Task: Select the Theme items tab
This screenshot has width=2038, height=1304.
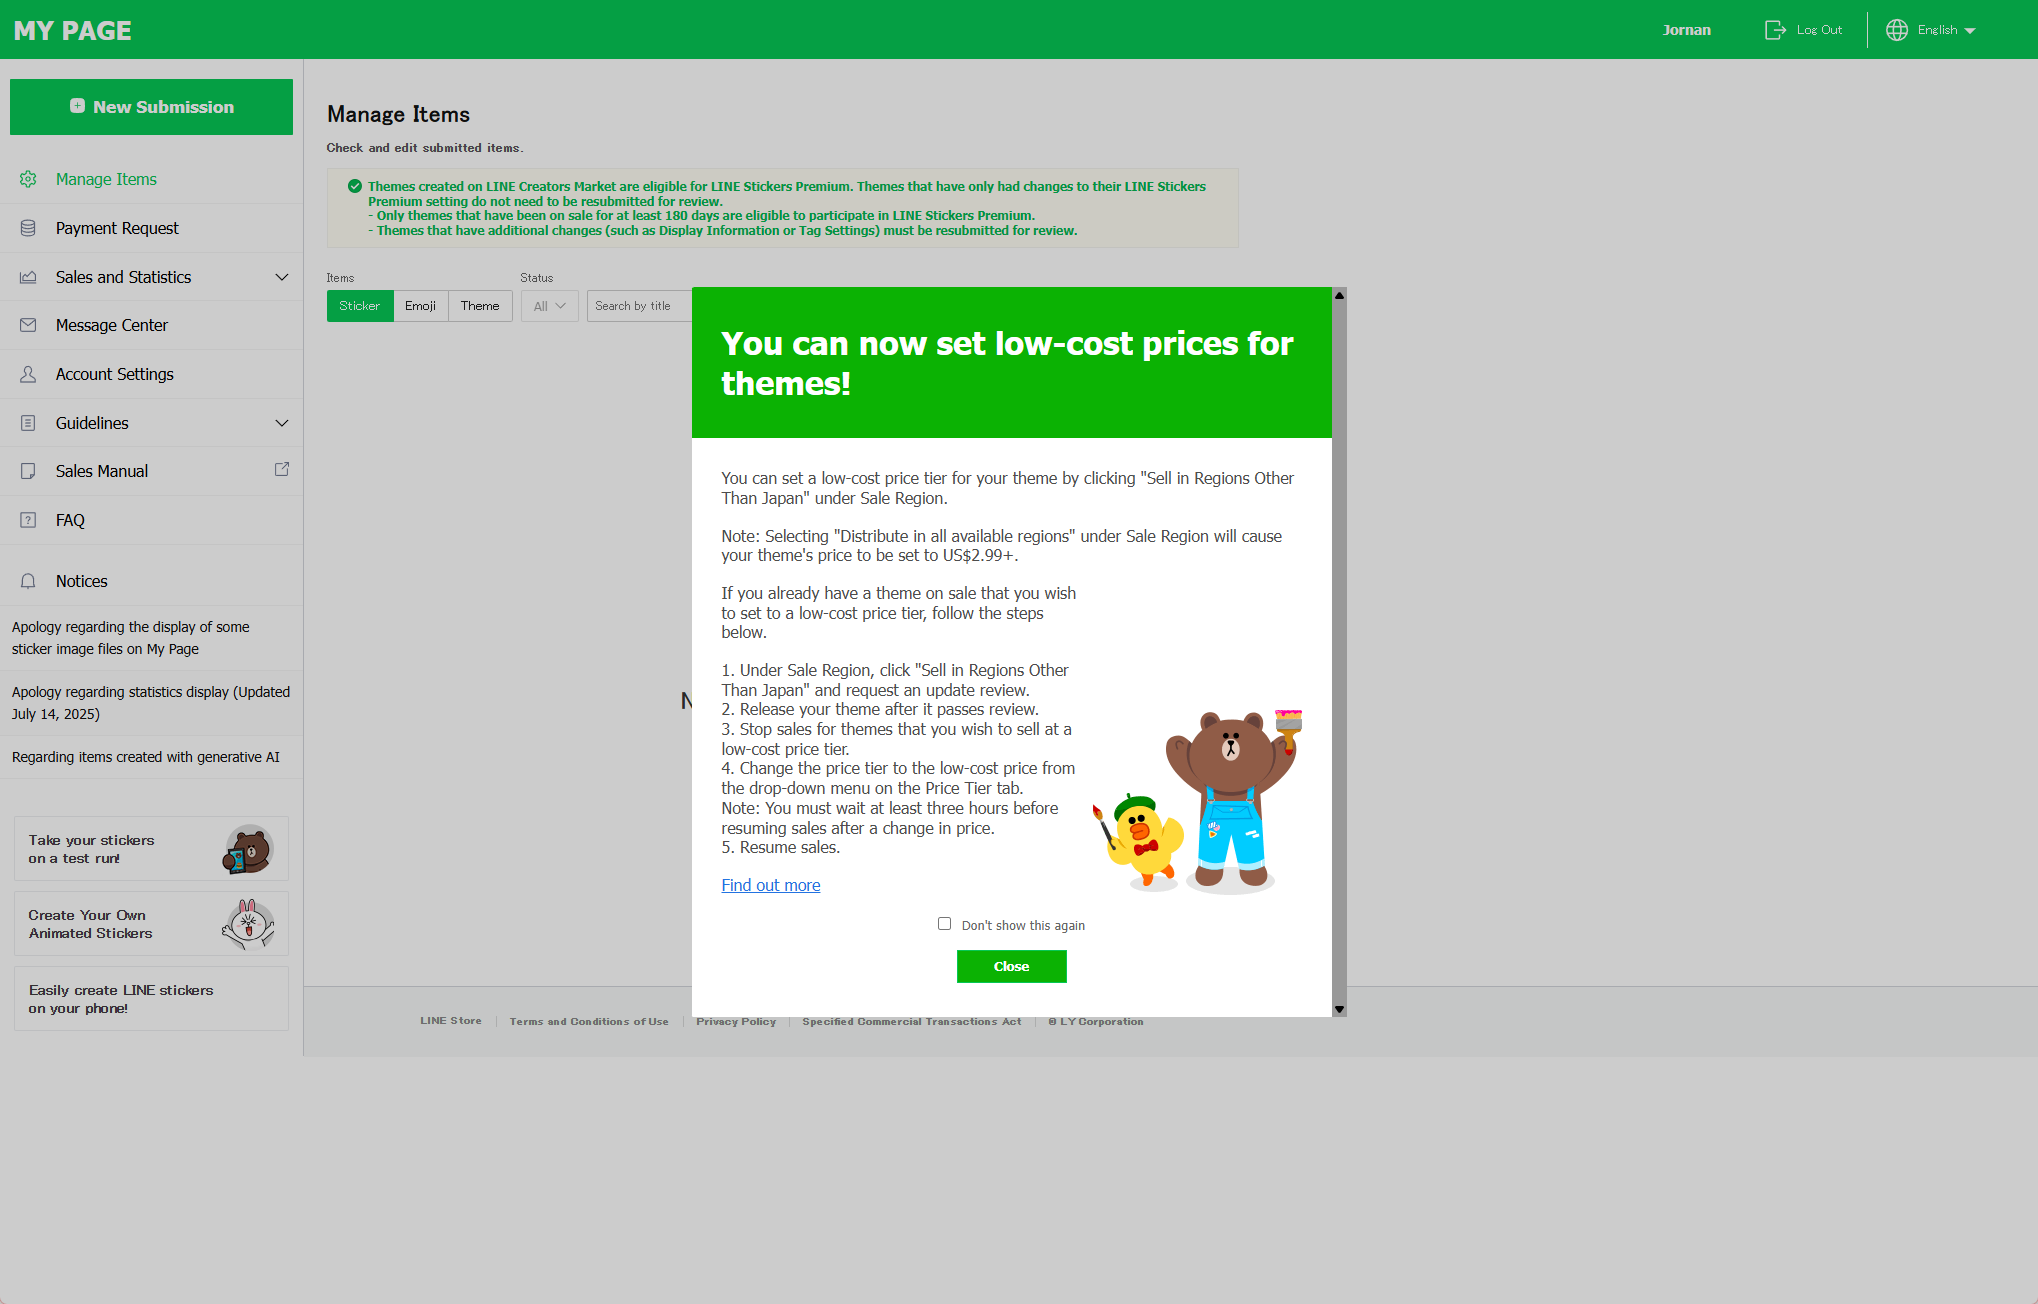Action: 480,306
